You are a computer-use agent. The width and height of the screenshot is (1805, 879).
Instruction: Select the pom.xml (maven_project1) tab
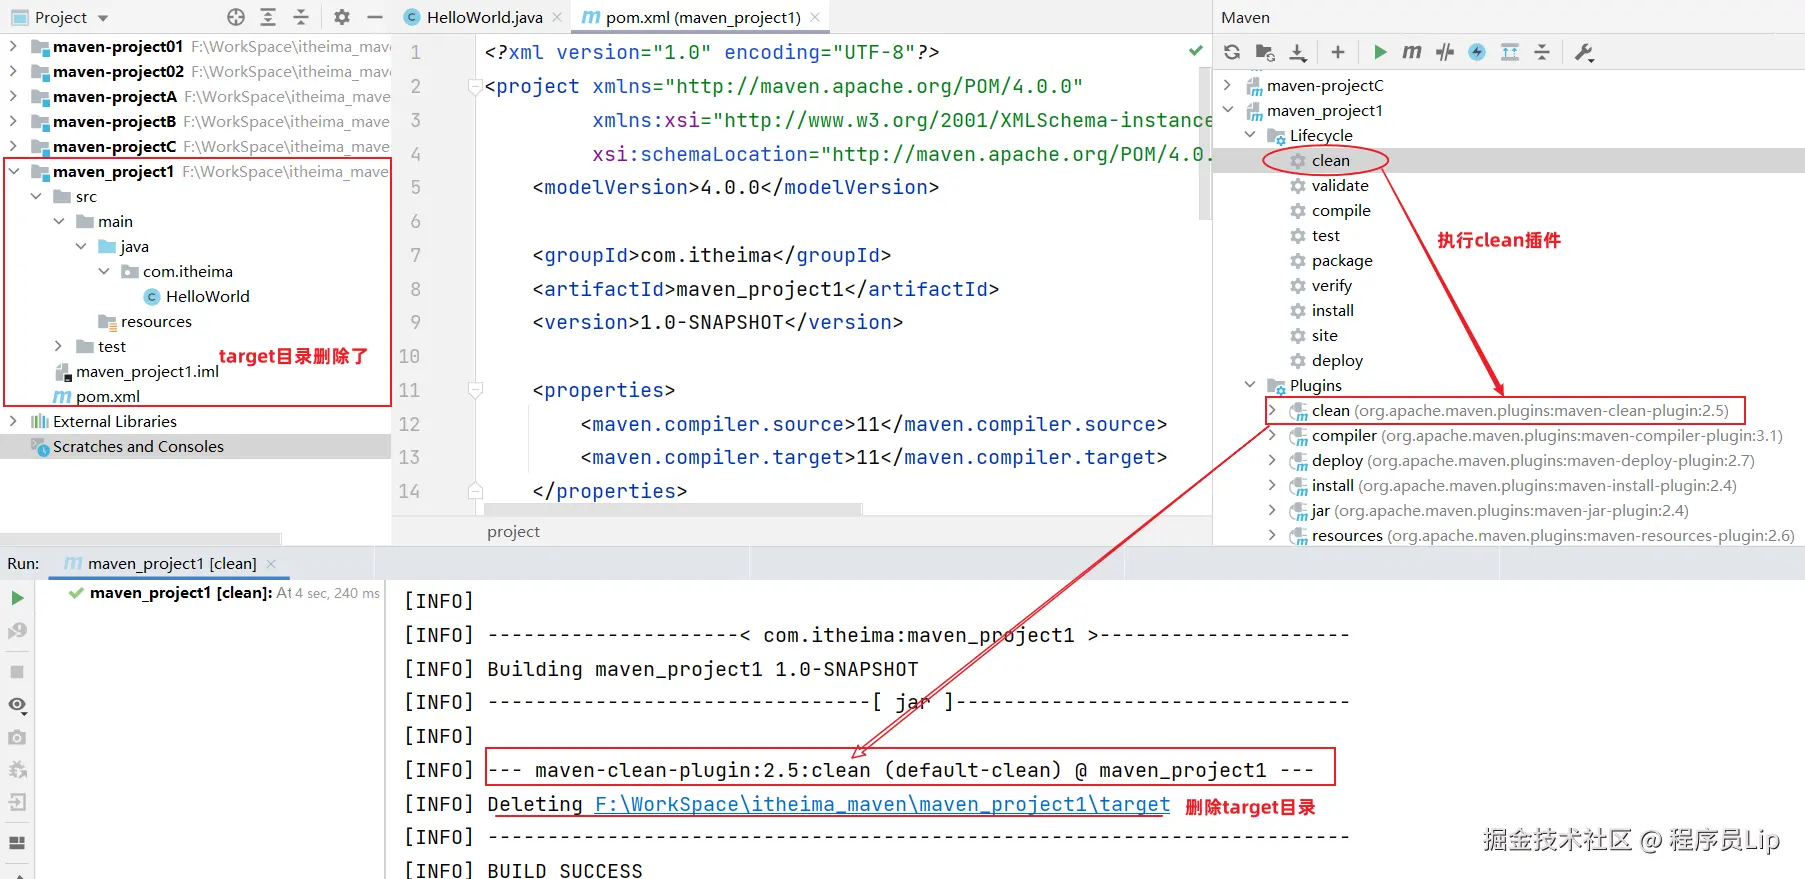pyautogui.click(x=702, y=17)
